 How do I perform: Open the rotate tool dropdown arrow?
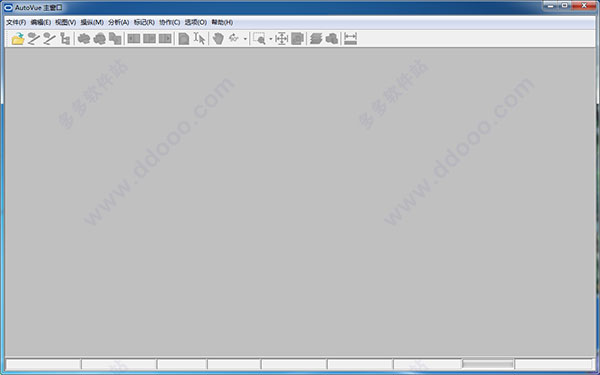tap(245, 39)
